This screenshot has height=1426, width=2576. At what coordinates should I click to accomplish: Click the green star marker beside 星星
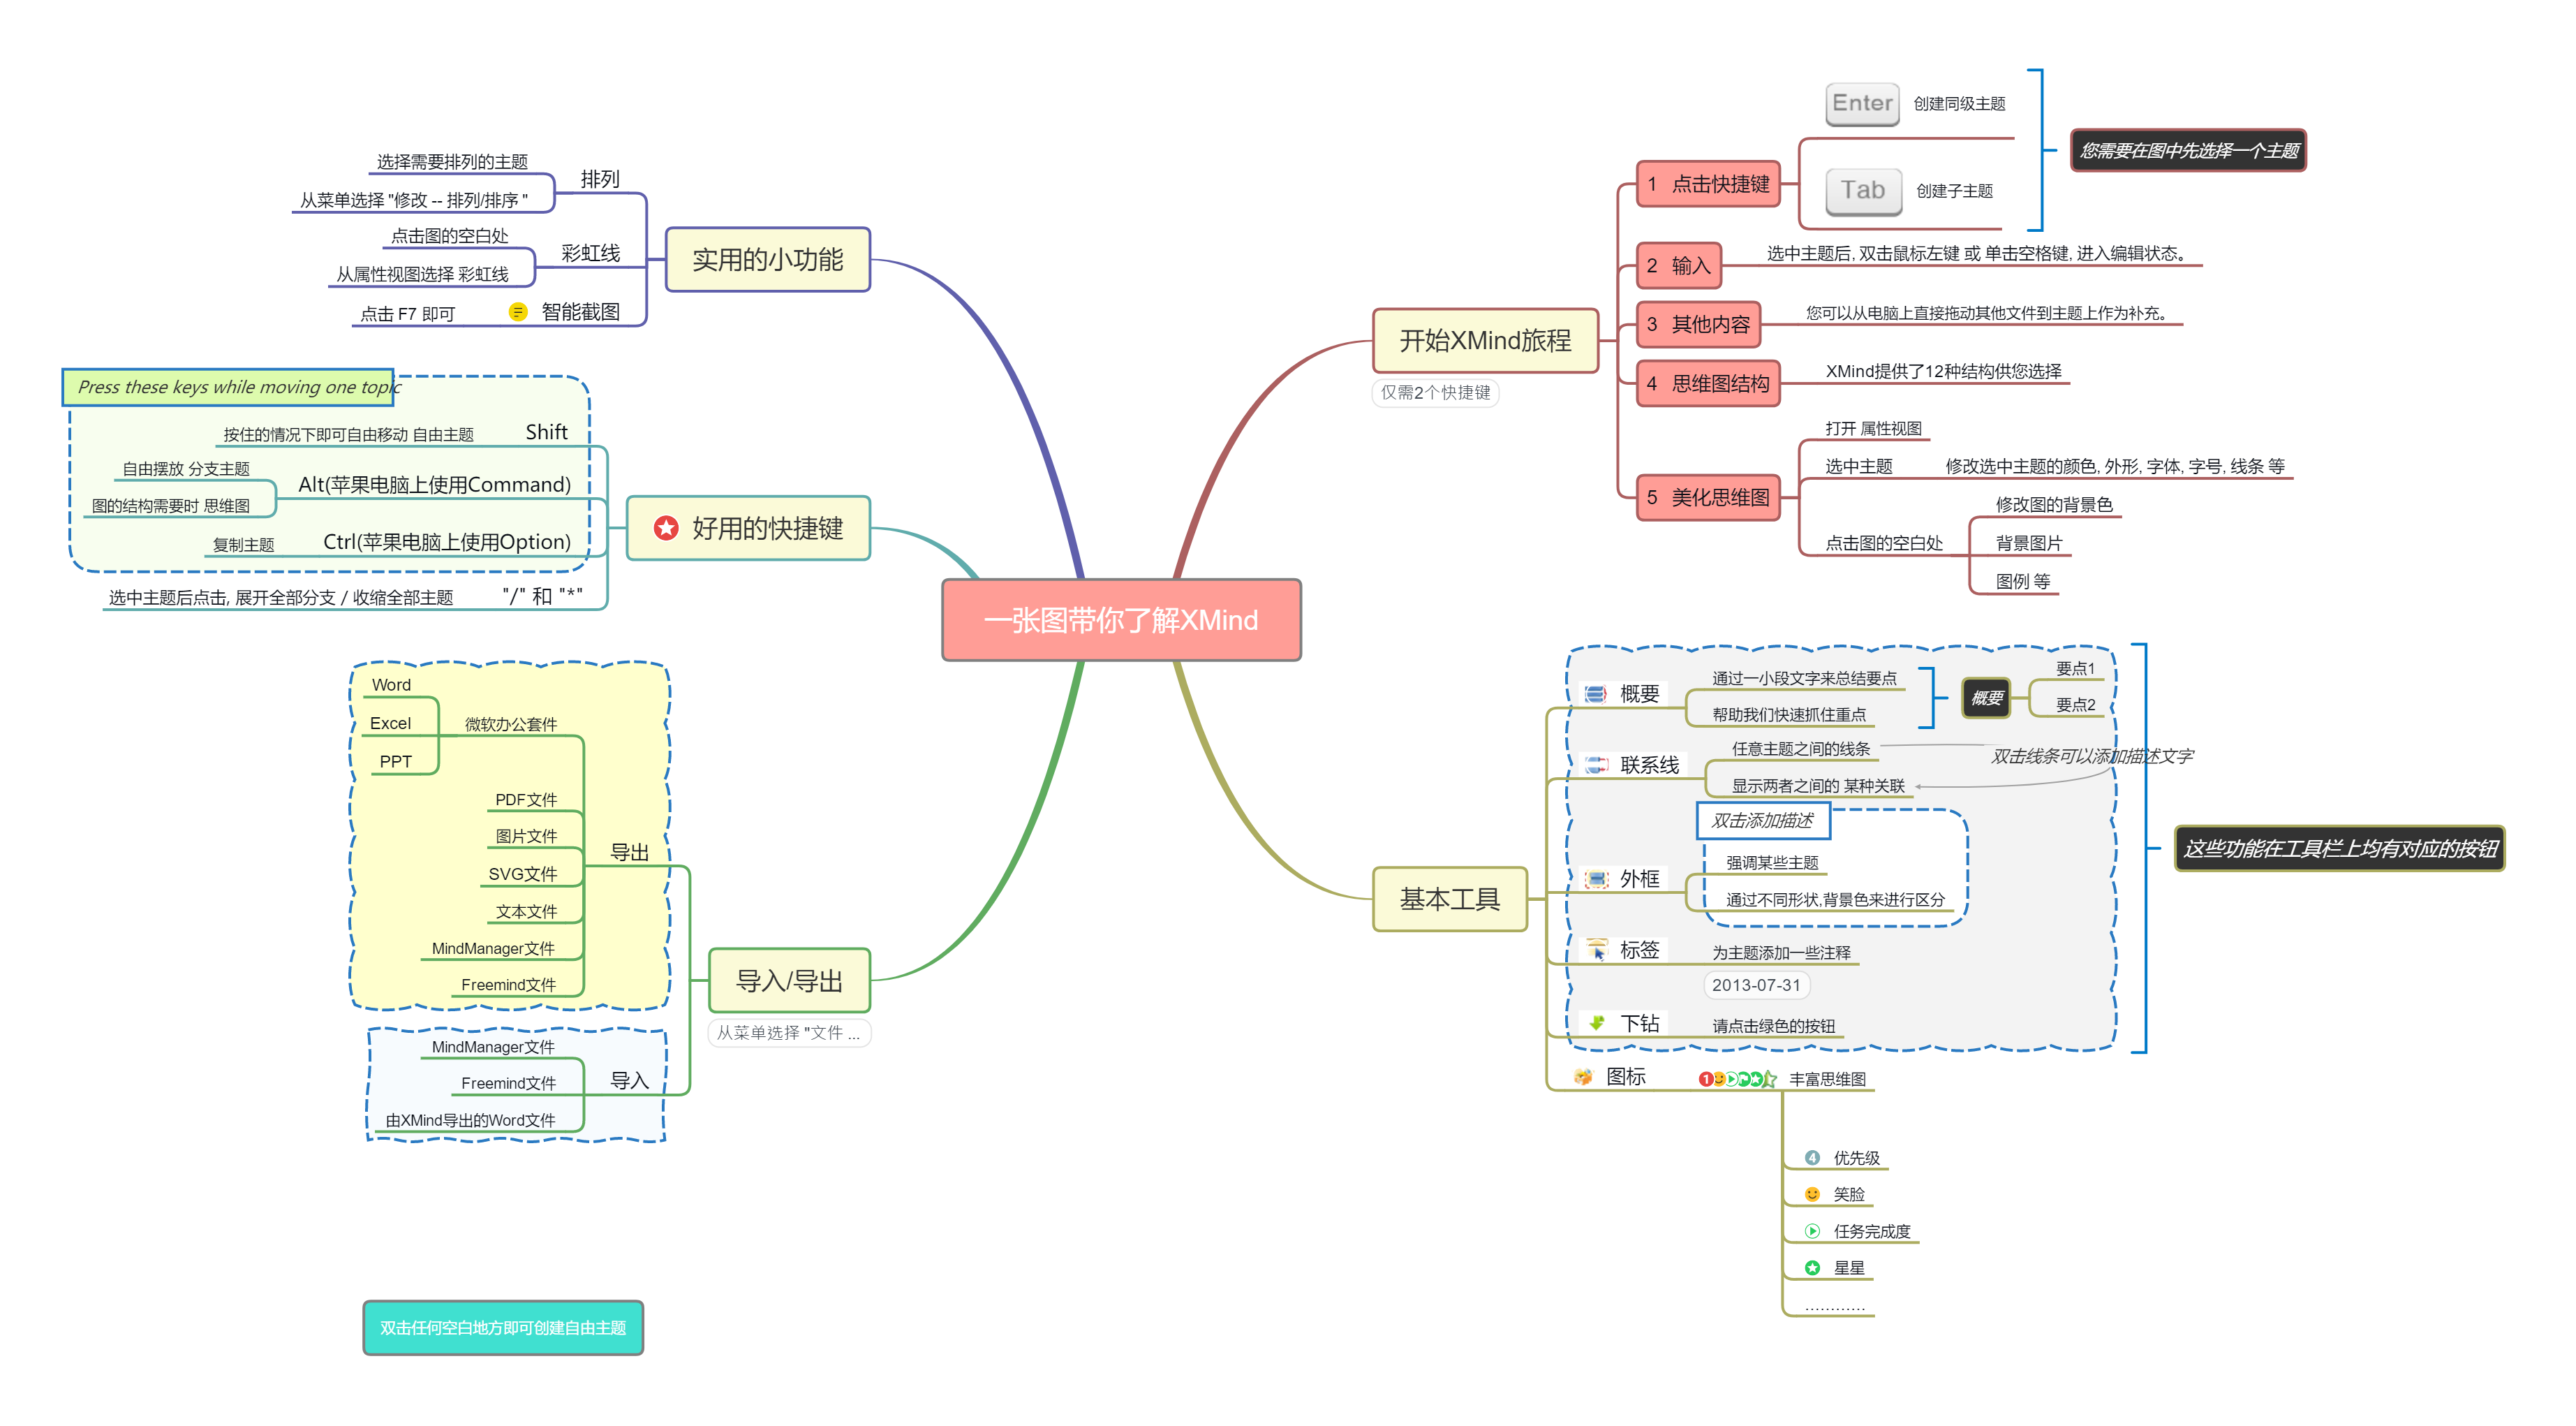pos(1812,1268)
